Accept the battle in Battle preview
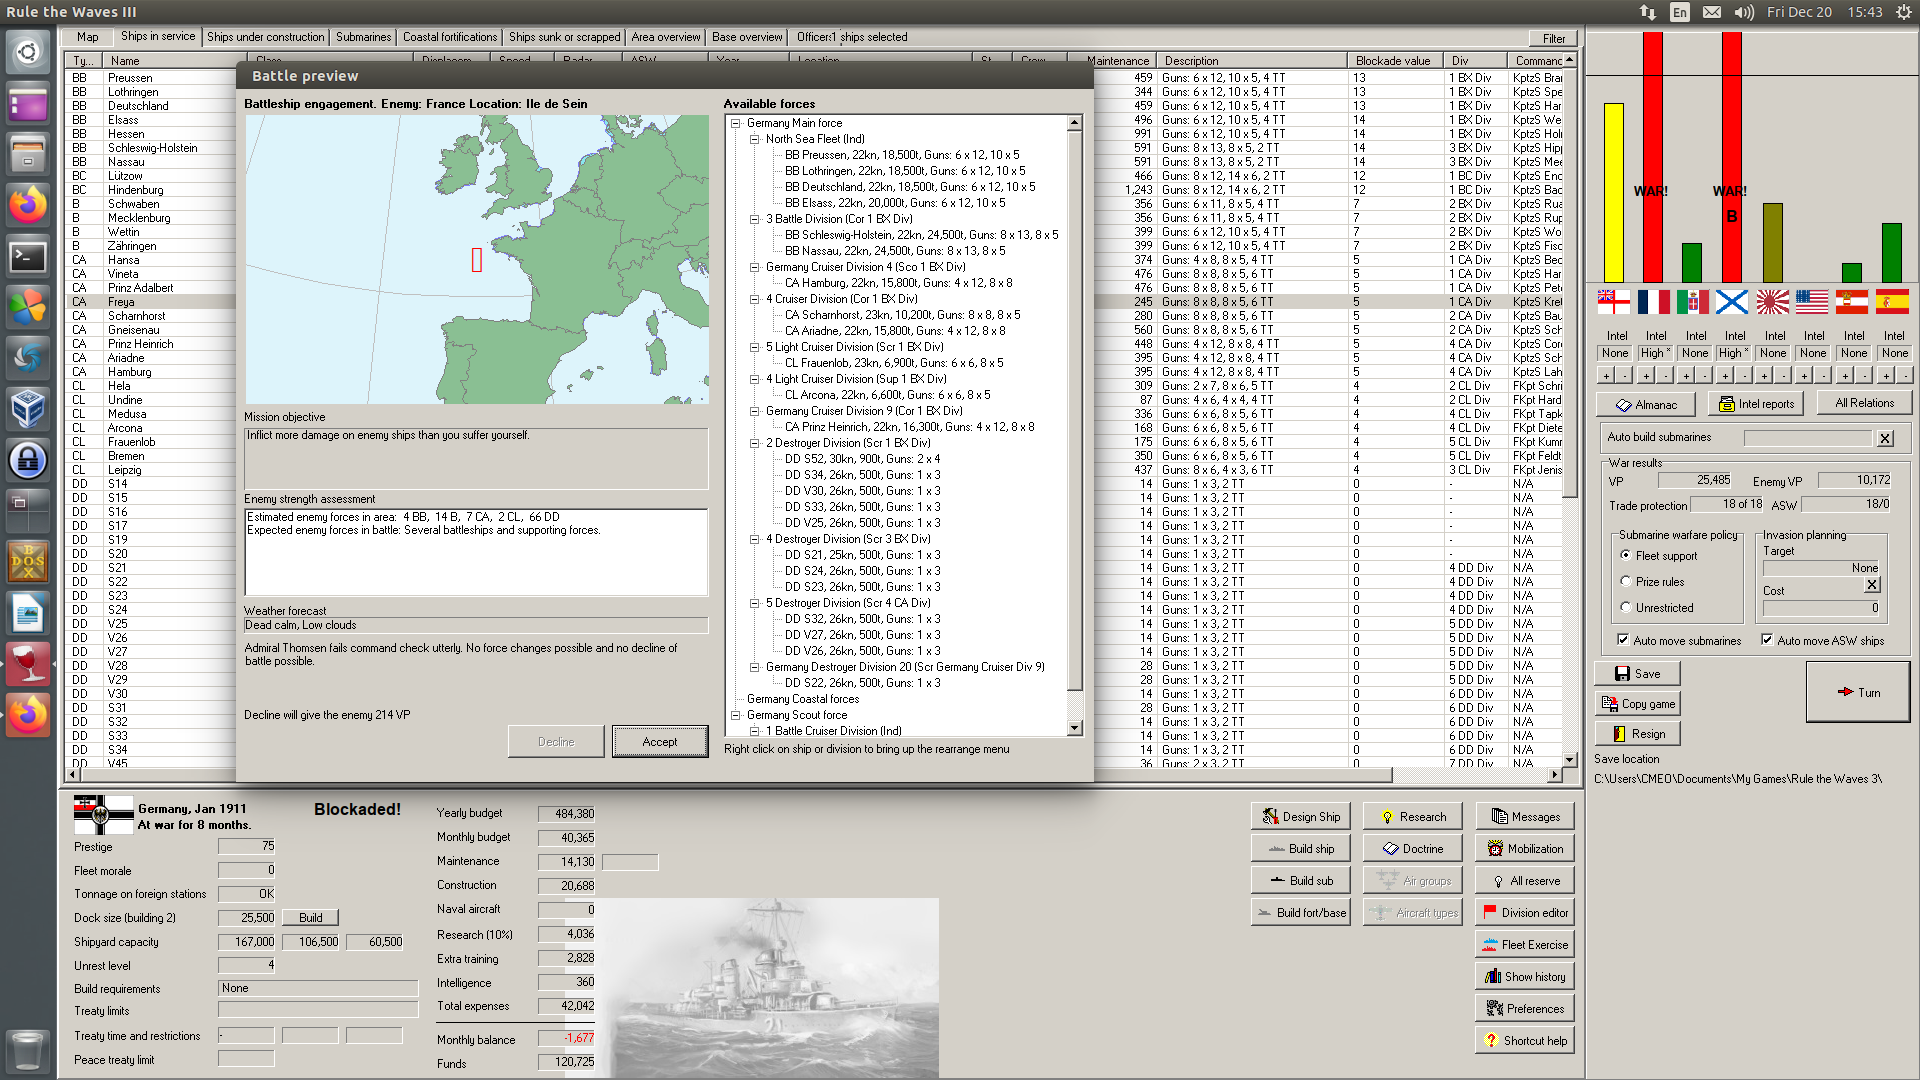 [x=660, y=742]
